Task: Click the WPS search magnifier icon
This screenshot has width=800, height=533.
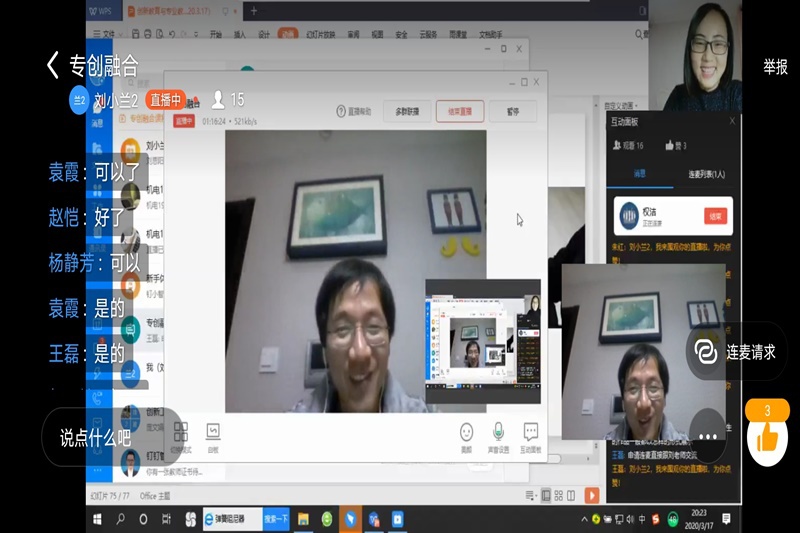Action: pos(639,34)
